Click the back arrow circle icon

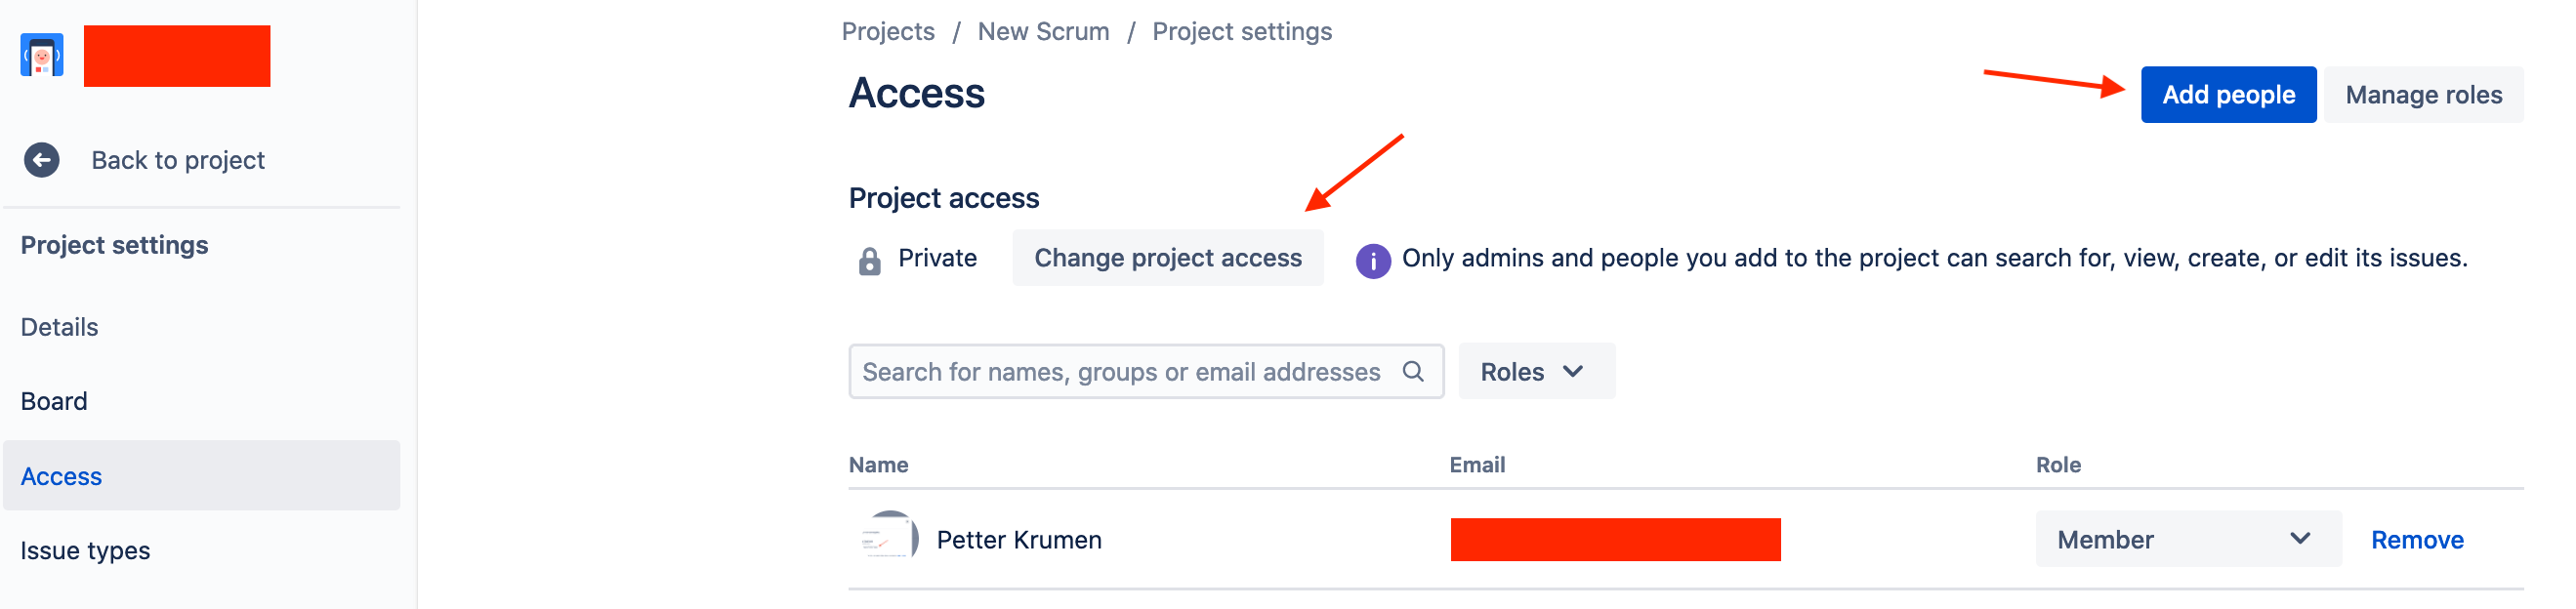(x=42, y=160)
